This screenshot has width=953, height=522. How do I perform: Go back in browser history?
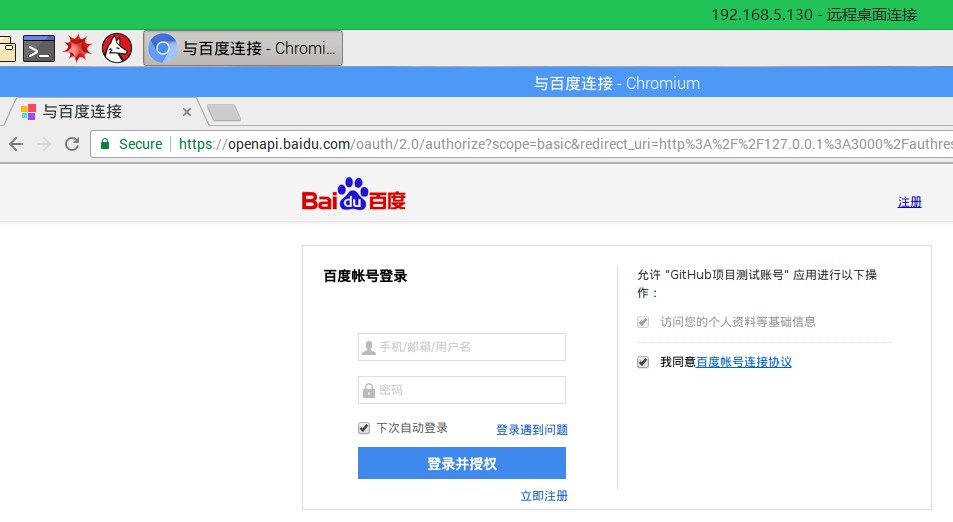(x=16, y=144)
